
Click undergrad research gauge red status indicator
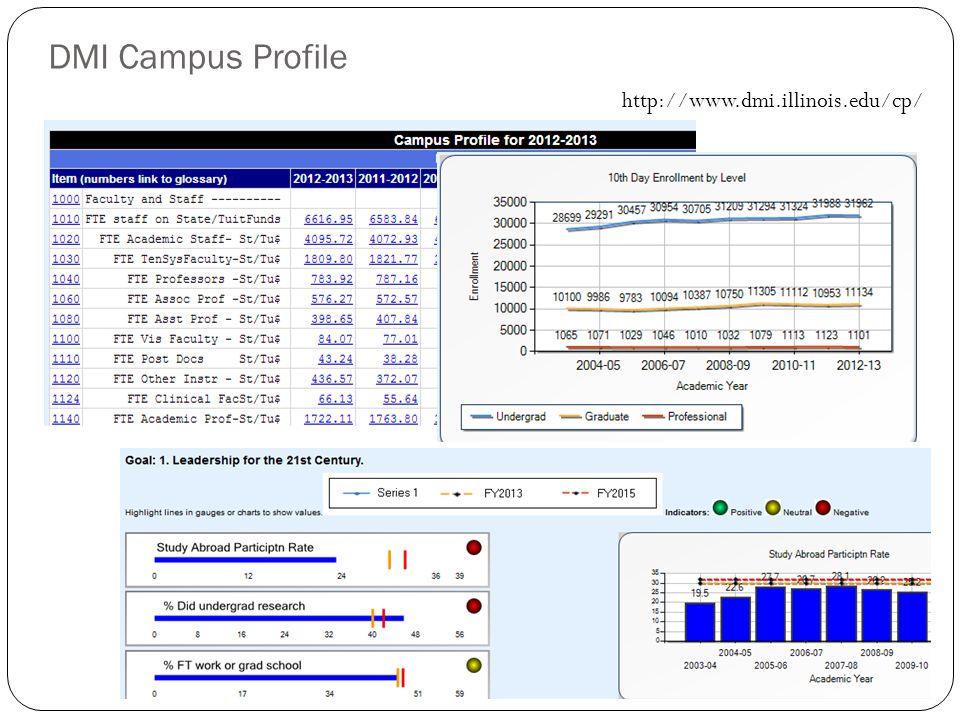click(474, 606)
